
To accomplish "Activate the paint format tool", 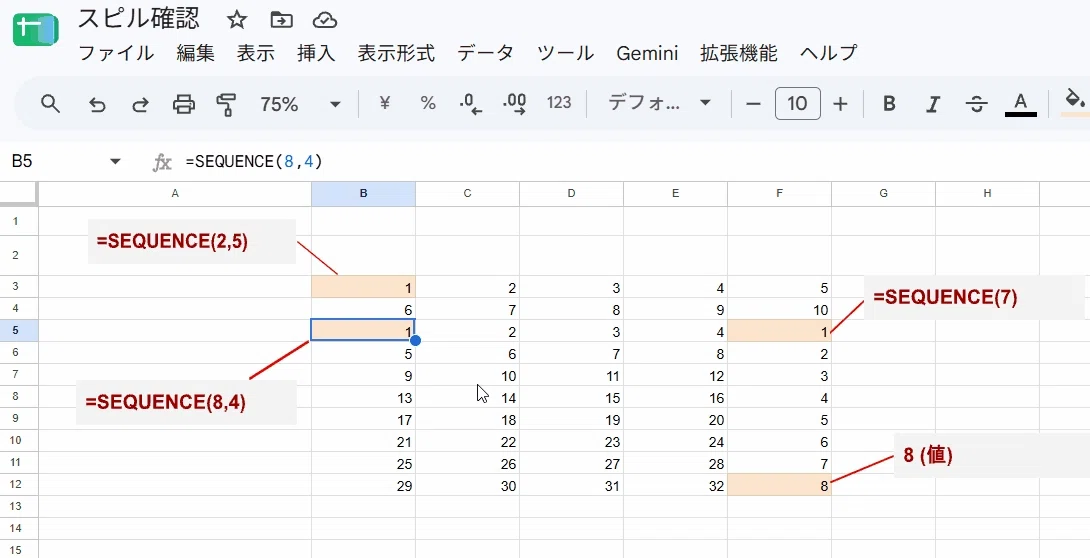I will click(x=227, y=104).
